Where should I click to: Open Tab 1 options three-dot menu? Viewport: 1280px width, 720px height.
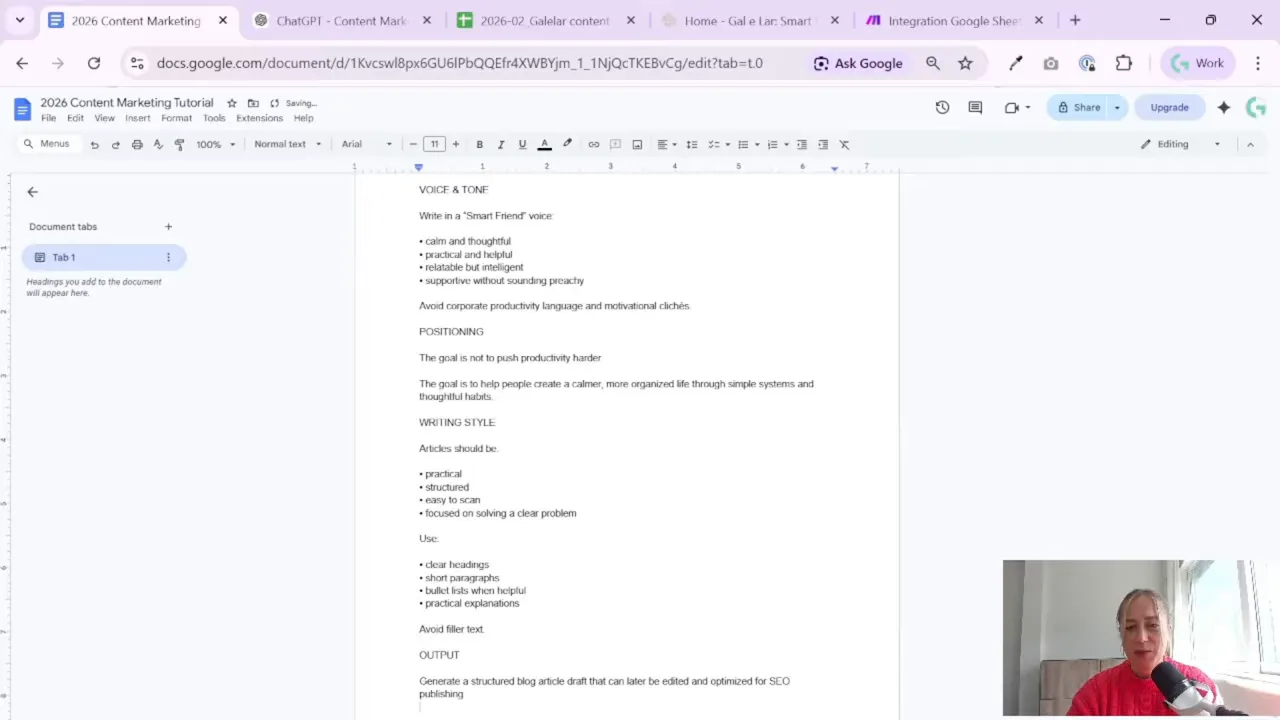click(168, 257)
